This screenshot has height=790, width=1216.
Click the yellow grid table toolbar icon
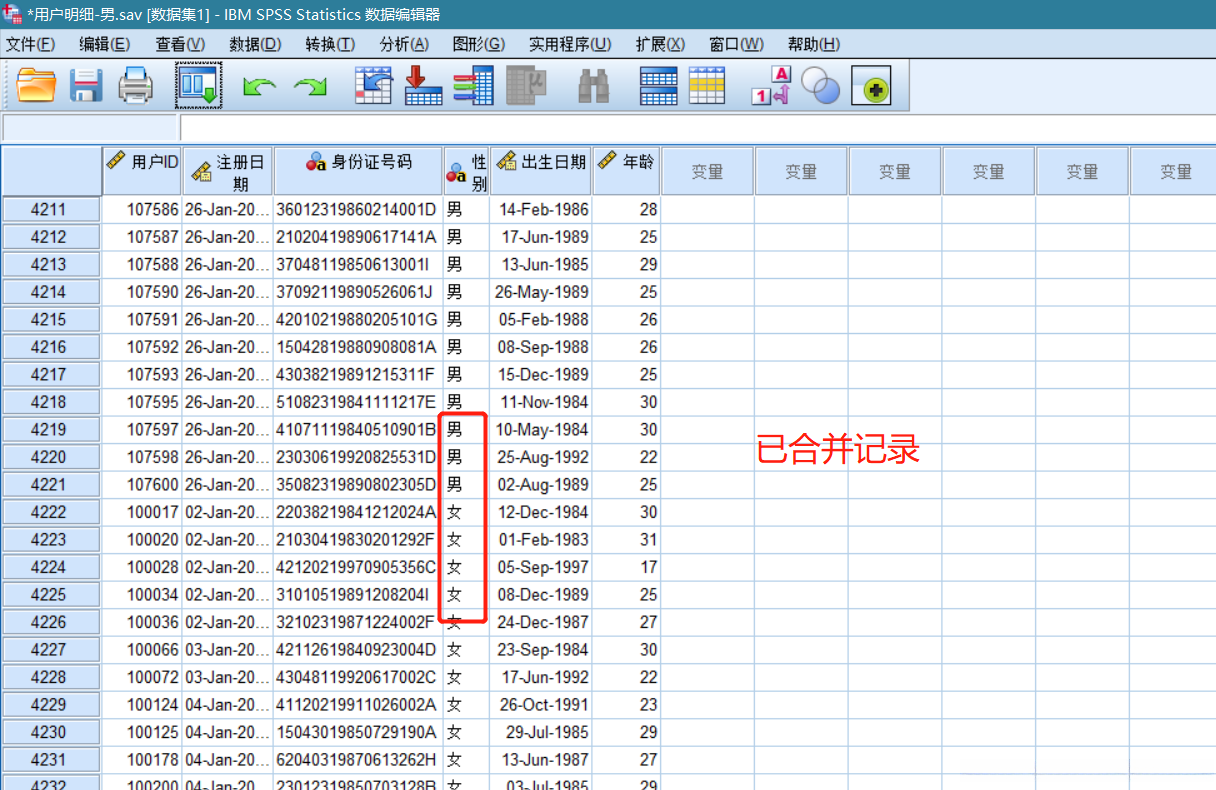706,86
